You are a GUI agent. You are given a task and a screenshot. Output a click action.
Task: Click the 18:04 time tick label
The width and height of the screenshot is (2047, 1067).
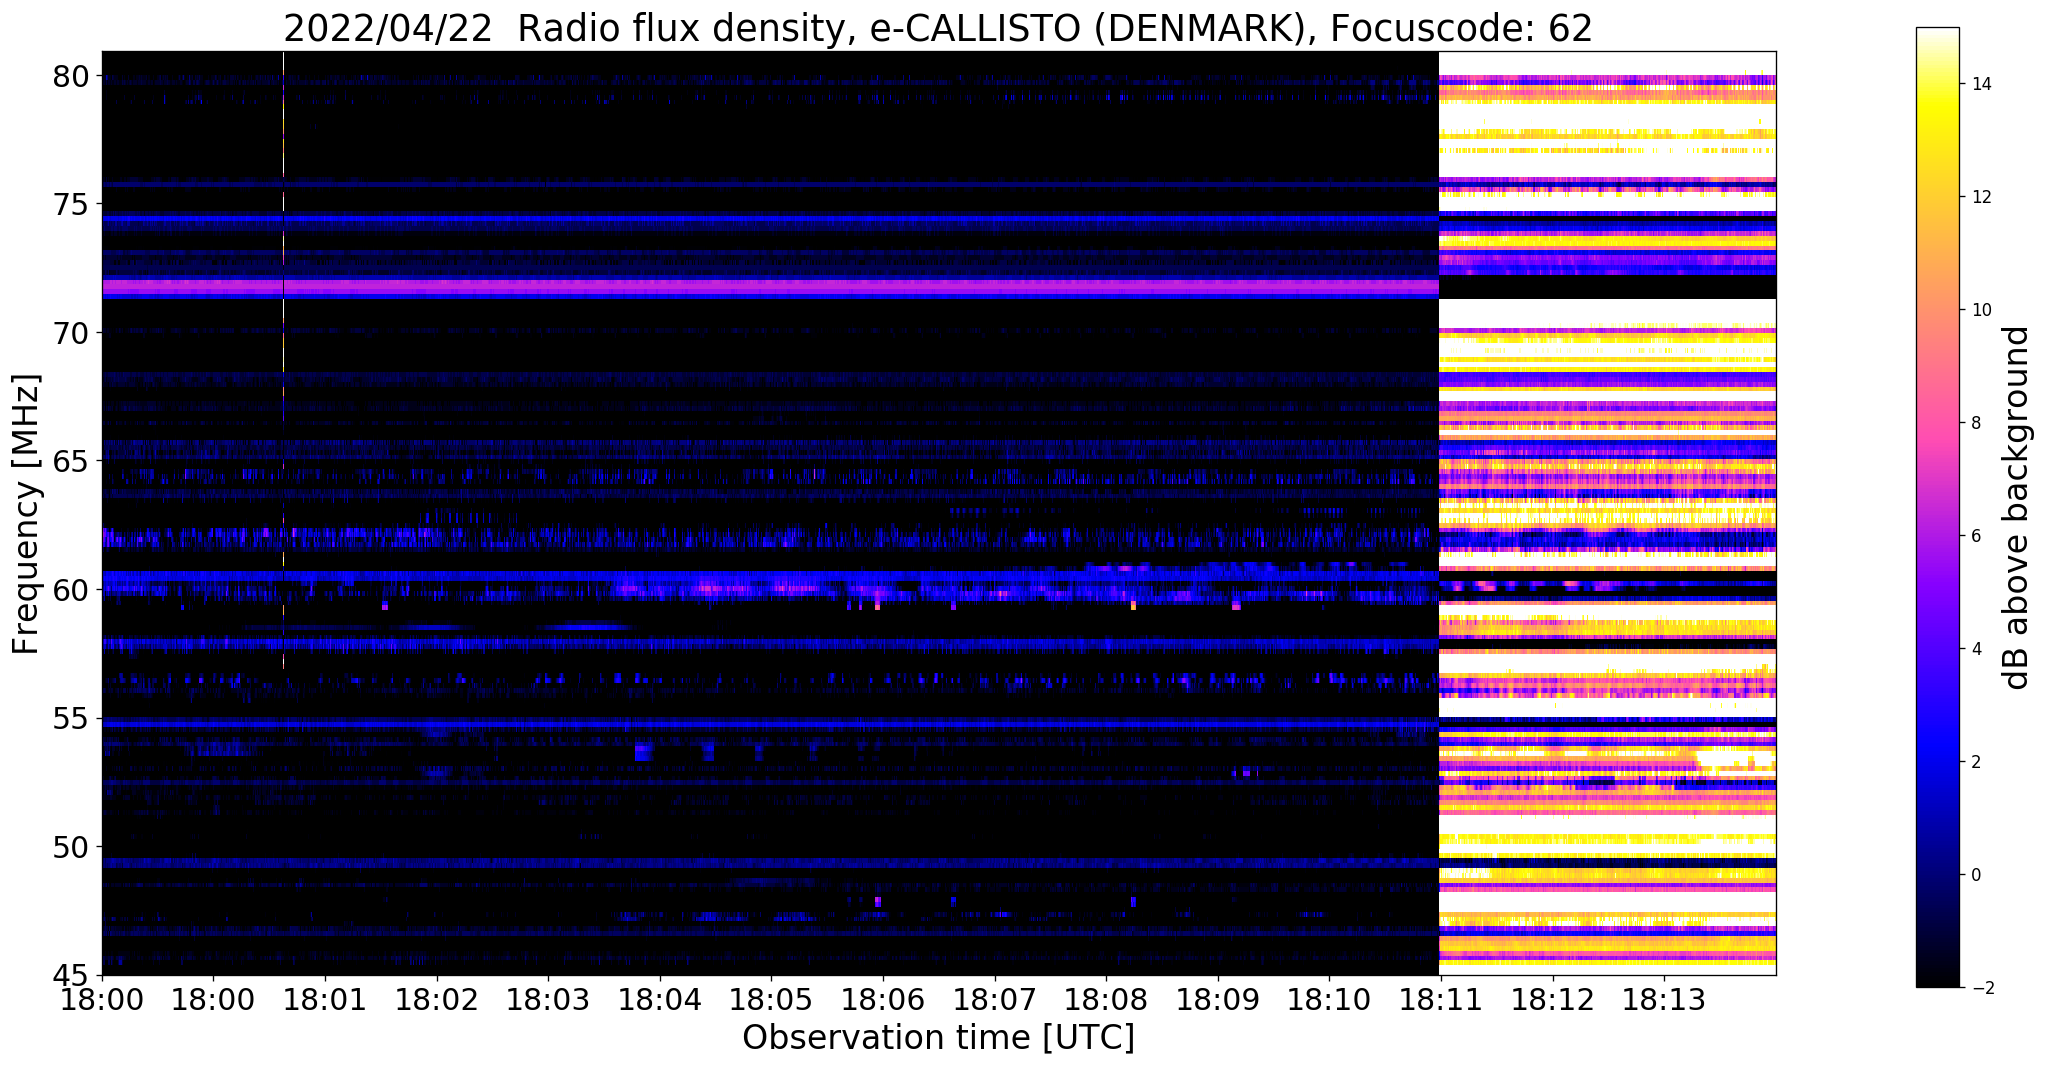pyautogui.click(x=660, y=1000)
